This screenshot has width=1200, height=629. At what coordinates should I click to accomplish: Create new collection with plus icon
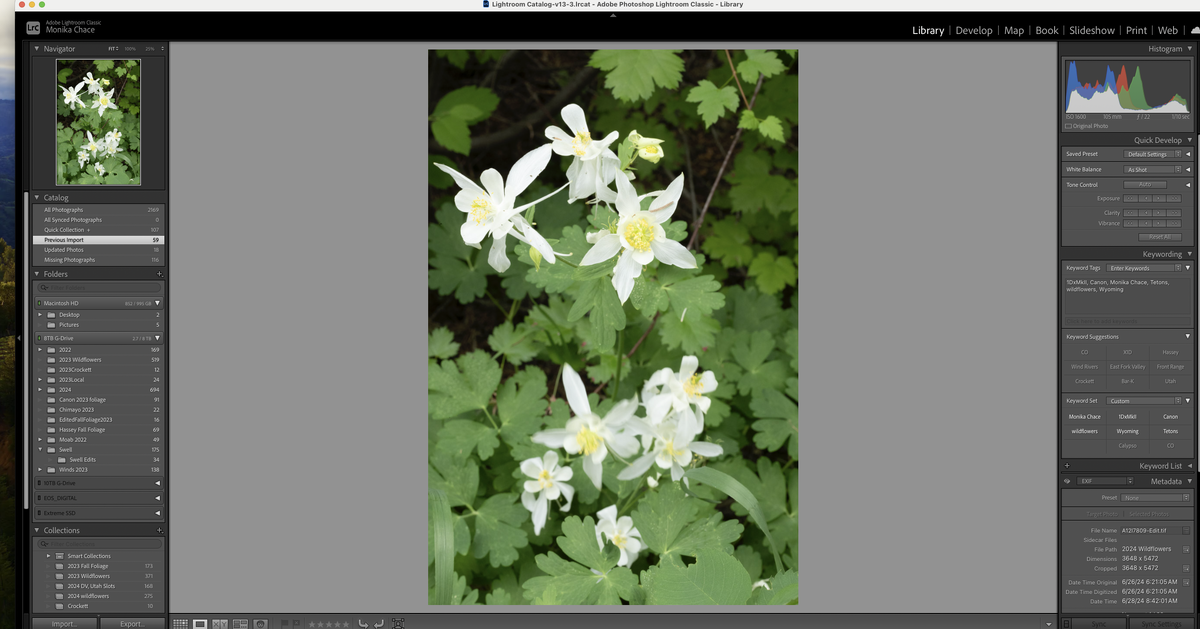click(159, 530)
